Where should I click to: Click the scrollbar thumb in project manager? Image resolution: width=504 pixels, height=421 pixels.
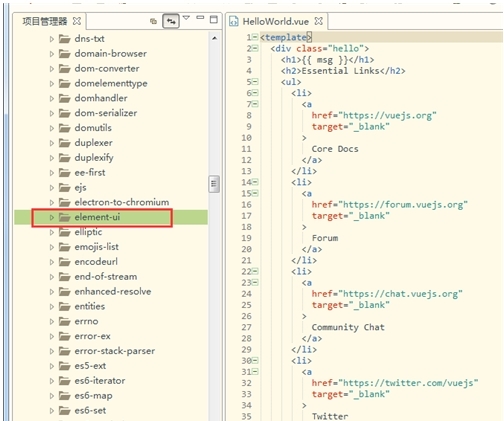[x=214, y=184]
